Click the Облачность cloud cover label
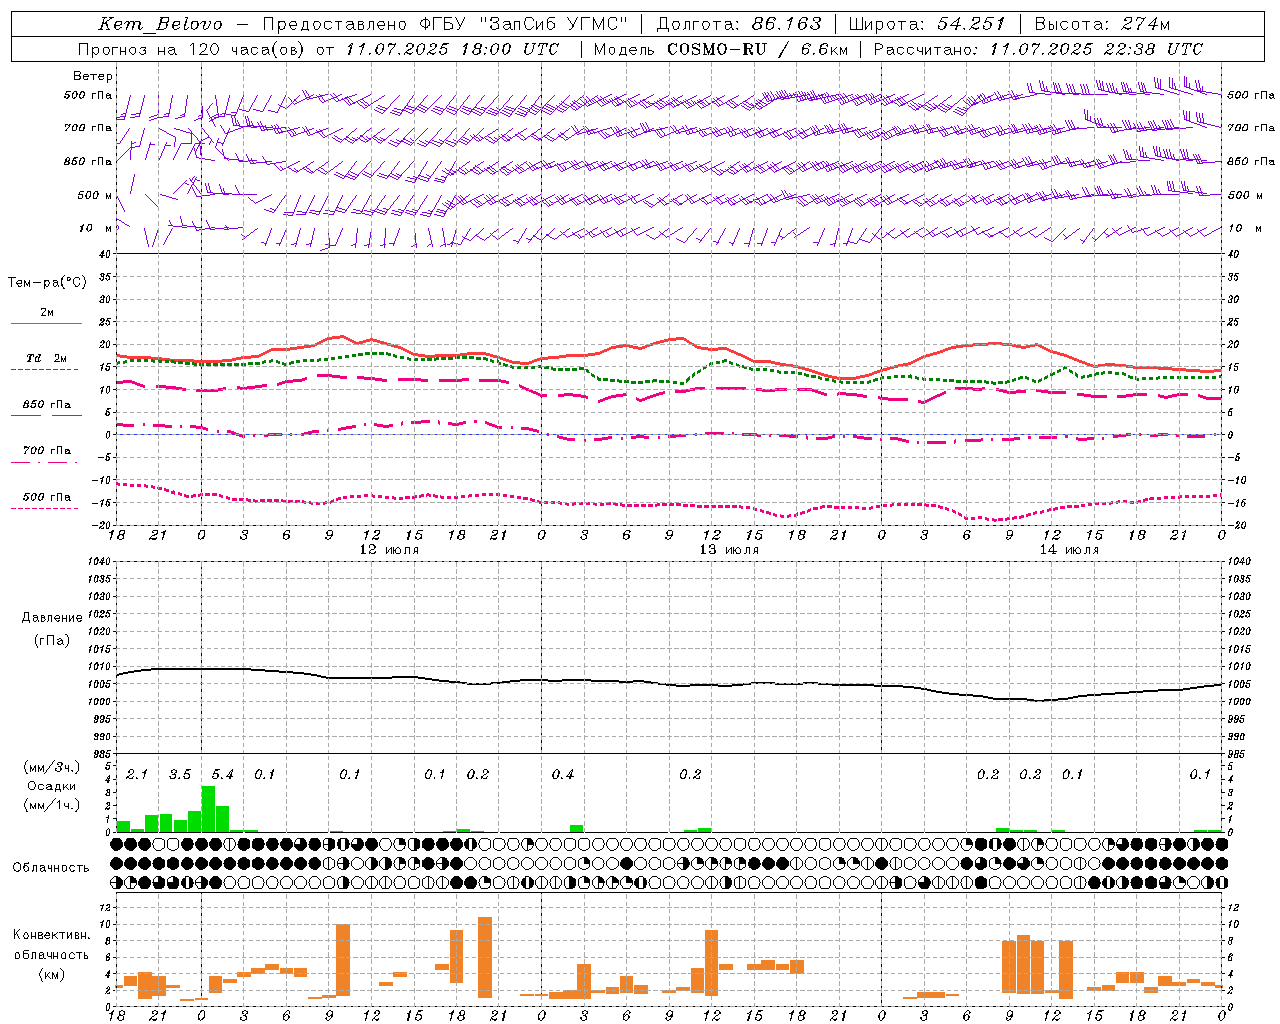1280x1024 pixels. pyautogui.click(x=51, y=868)
